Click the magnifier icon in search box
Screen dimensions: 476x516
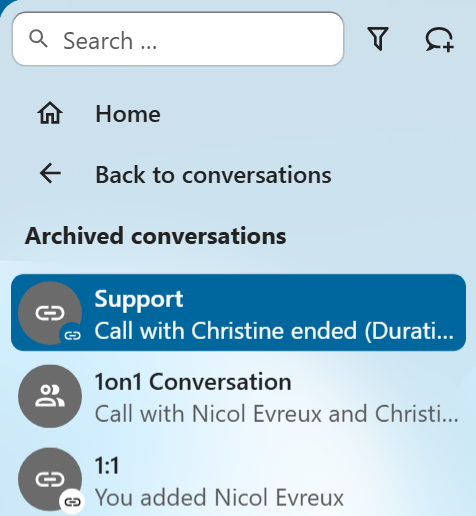38,39
